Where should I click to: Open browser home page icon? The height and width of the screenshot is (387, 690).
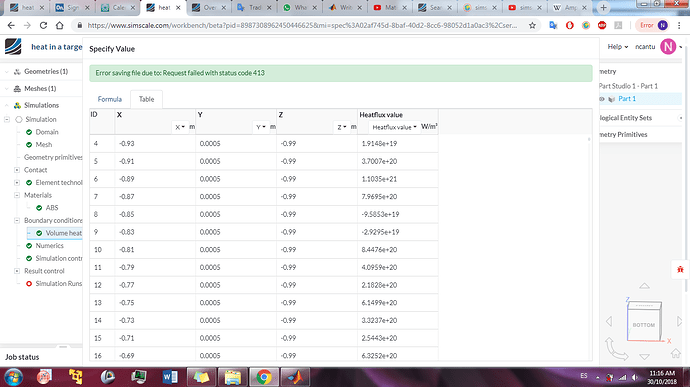(59, 26)
